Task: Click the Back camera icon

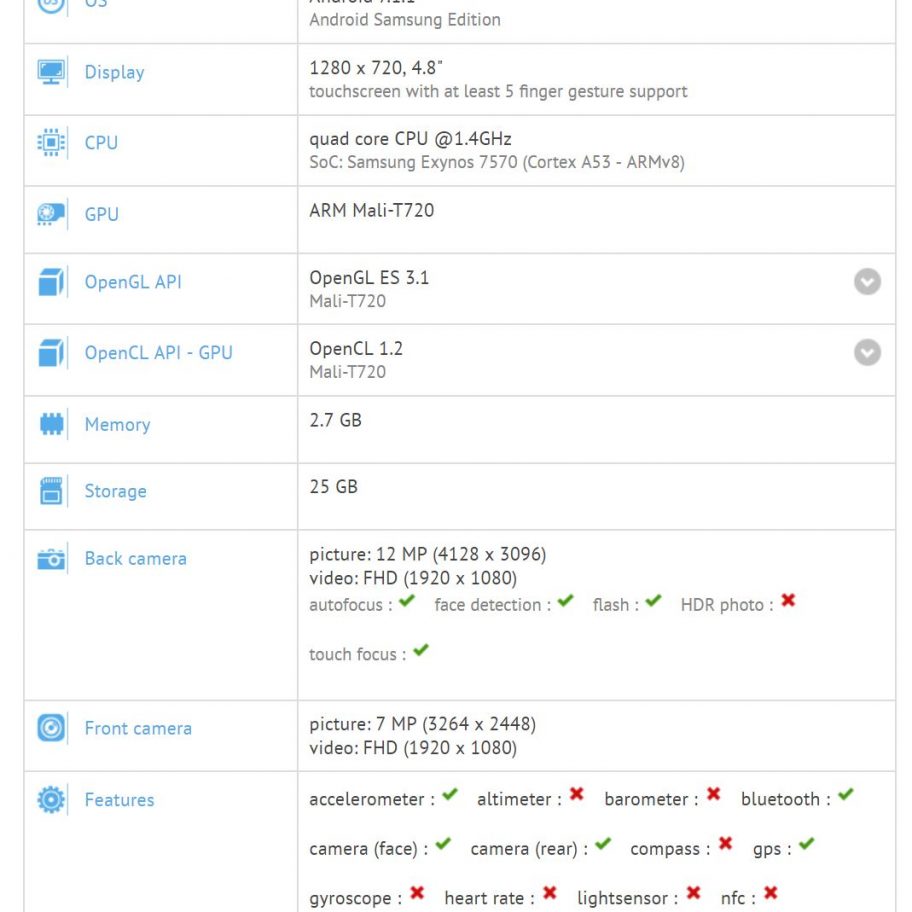Action: click(51, 559)
